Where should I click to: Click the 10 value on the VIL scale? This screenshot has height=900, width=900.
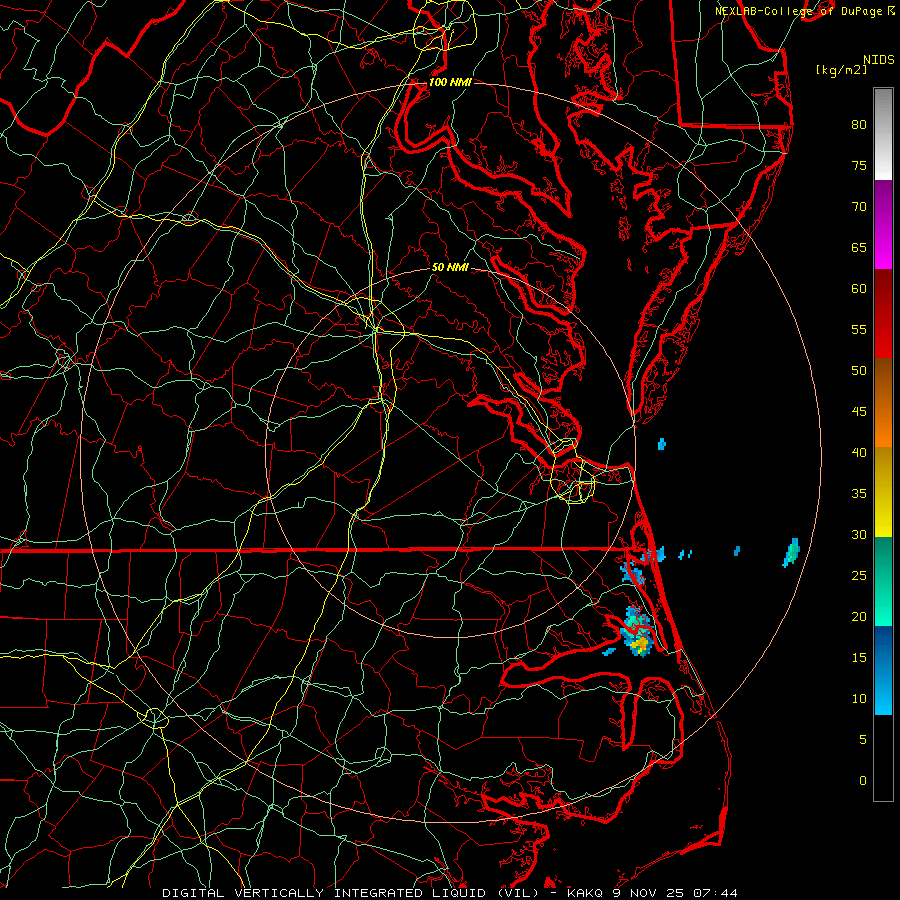(859, 699)
